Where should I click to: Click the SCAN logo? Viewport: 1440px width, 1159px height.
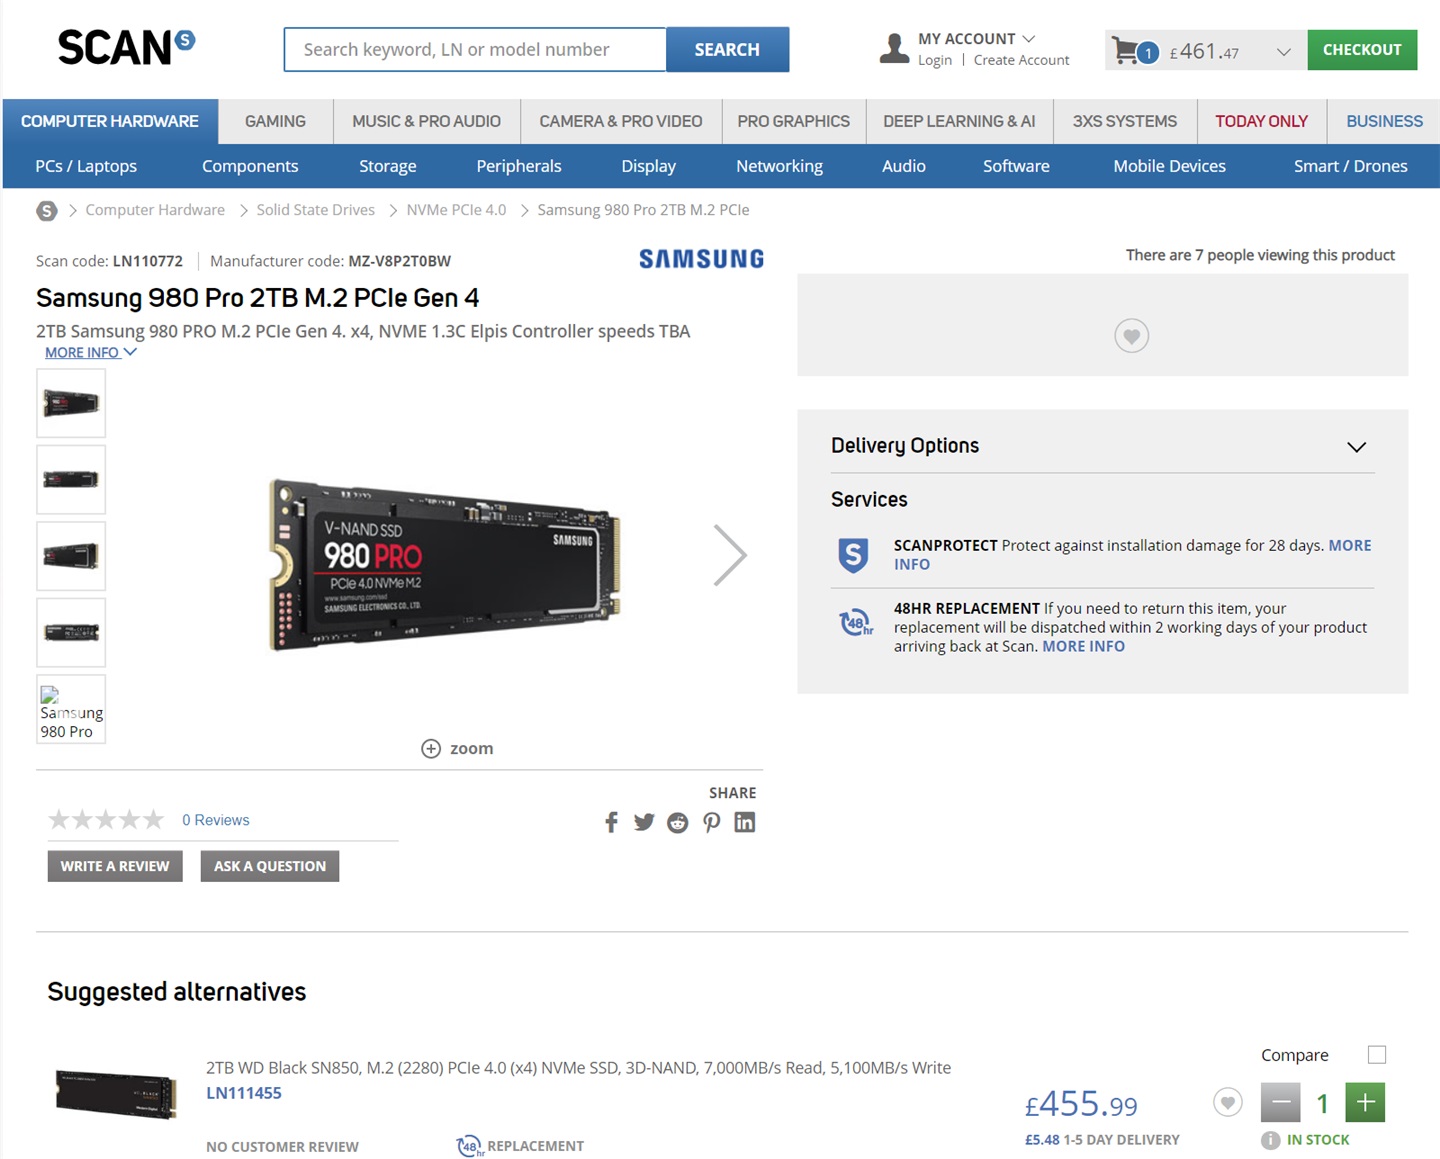pyautogui.click(x=126, y=47)
